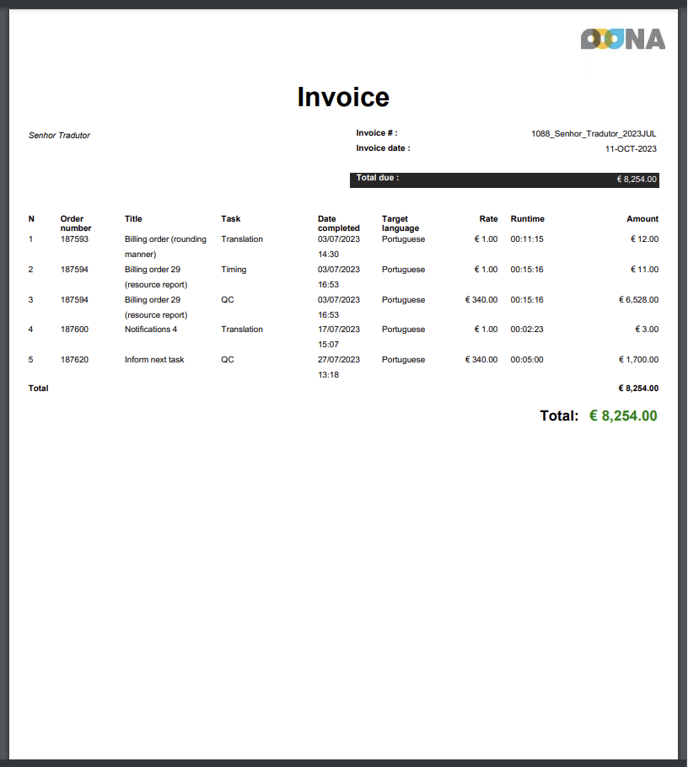Click the black Total due bar label

[x=377, y=178]
